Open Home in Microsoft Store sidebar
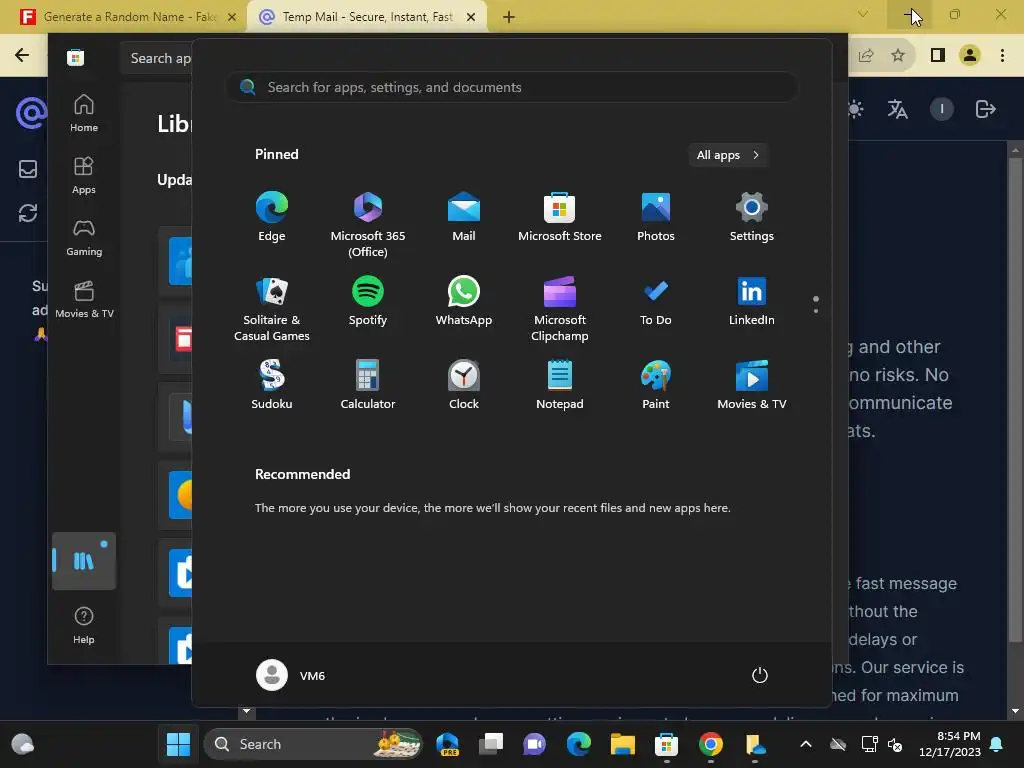Viewport: 1024px width, 768px height. coord(84,114)
